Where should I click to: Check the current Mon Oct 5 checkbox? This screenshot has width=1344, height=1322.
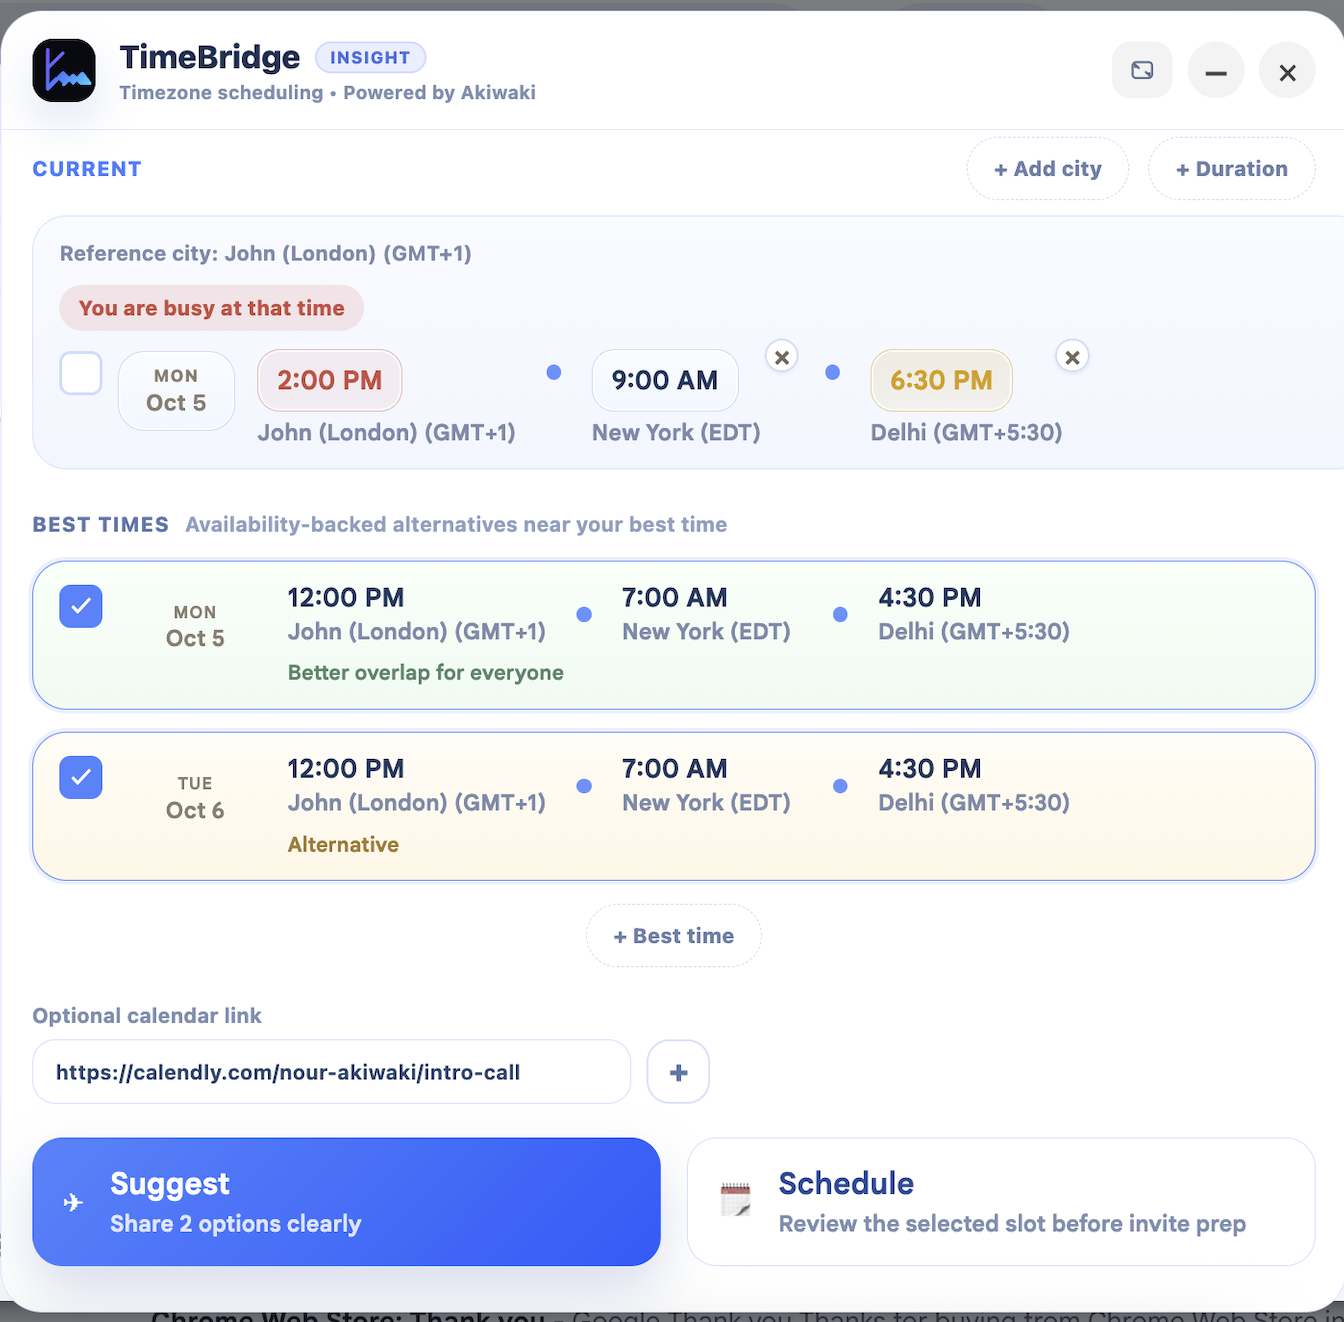(x=81, y=374)
